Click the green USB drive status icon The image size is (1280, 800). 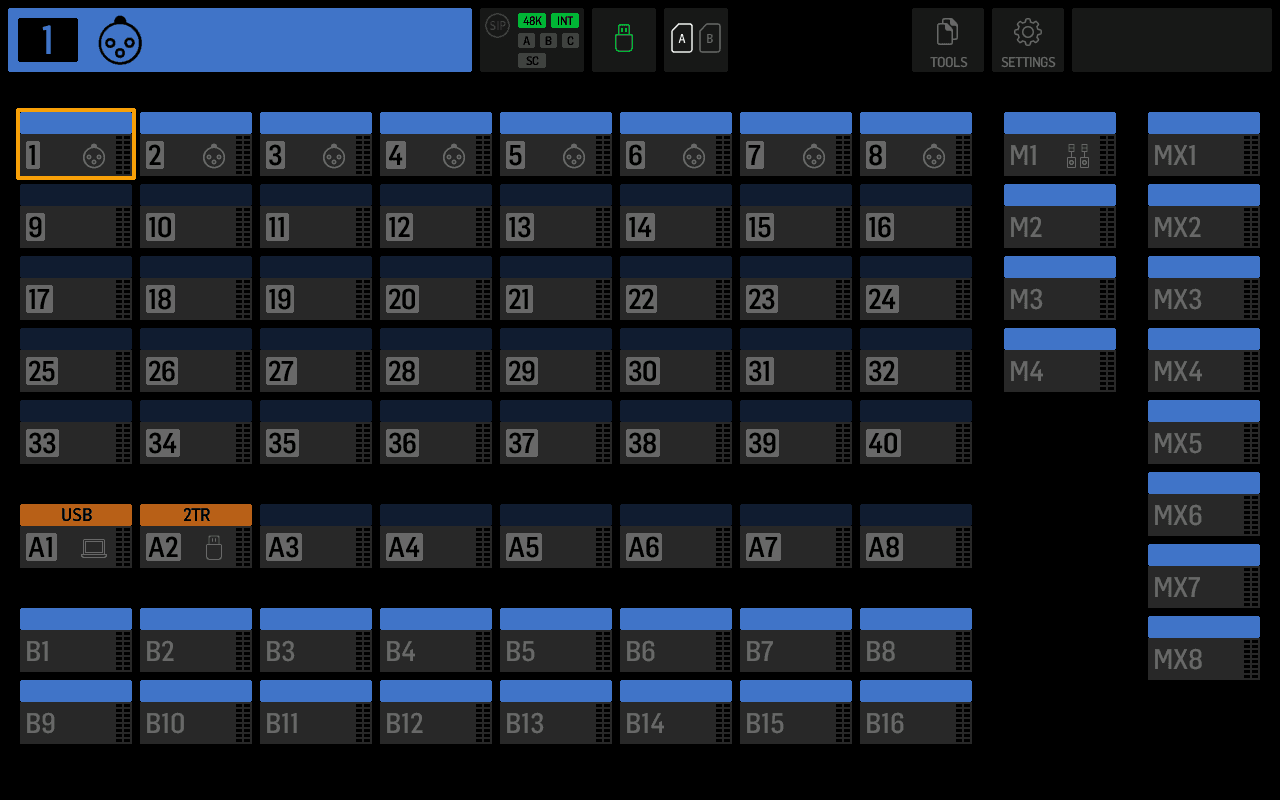[624, 40]
